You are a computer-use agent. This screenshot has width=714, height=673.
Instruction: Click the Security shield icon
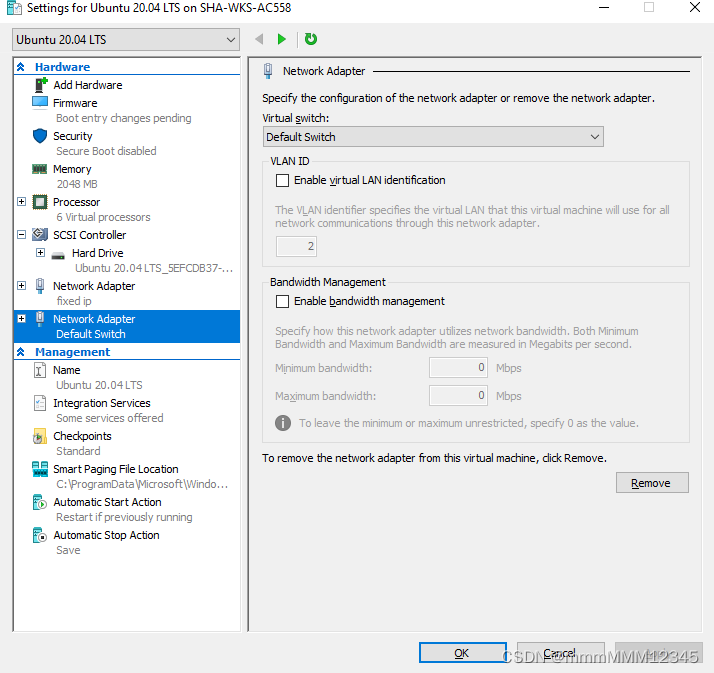pos(40,136)
